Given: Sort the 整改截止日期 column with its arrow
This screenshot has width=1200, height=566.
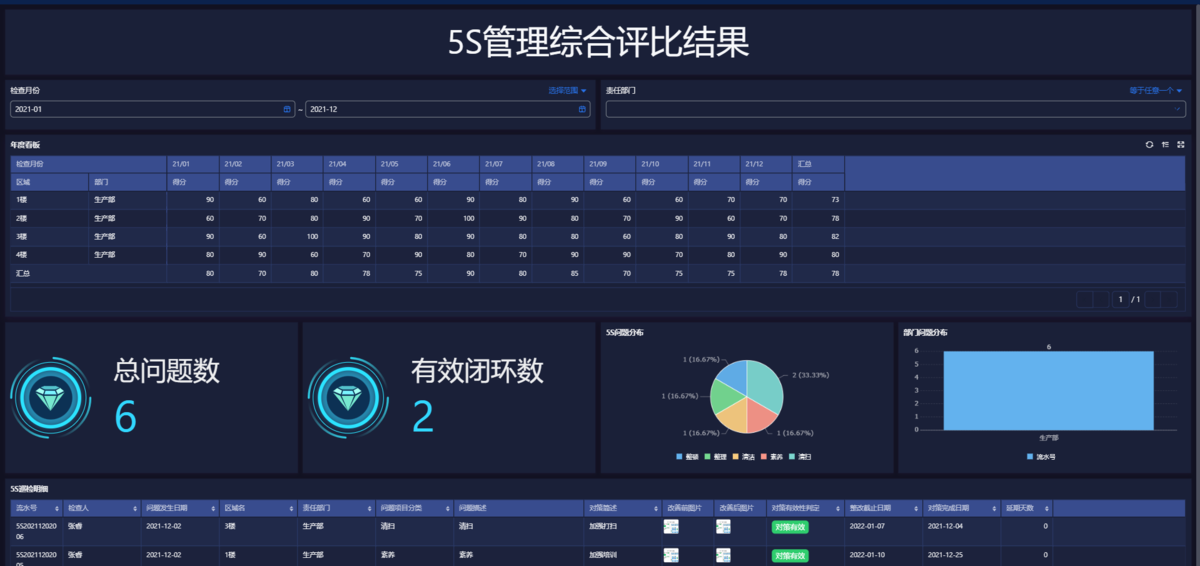Looking at the screenshot, I should tap(916, 508).
